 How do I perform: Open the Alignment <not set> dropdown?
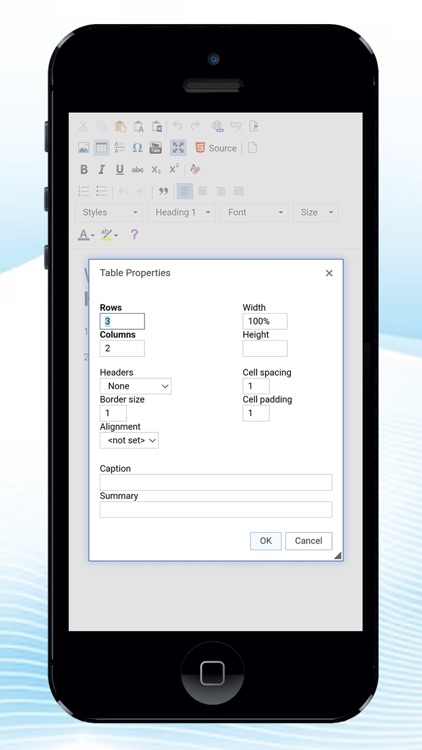tap(129, 441)
